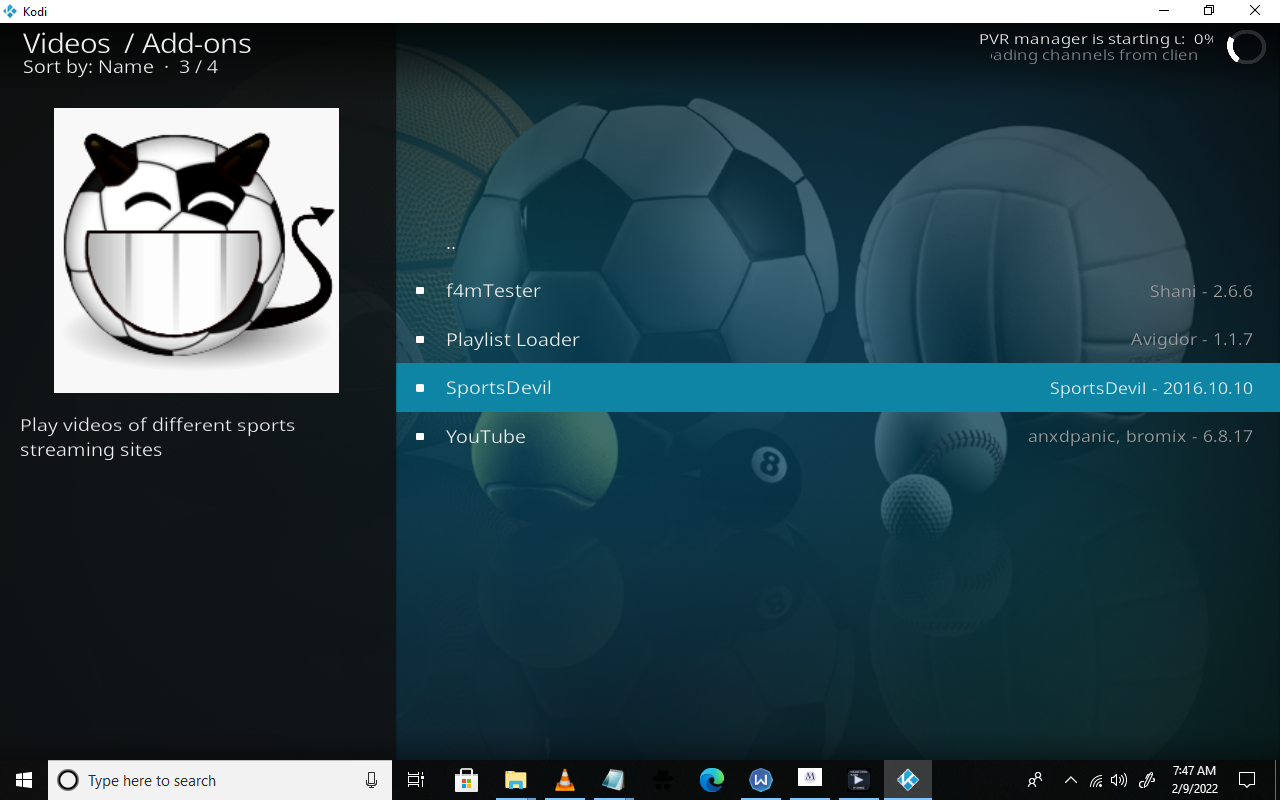Show hidden system tray icons
The image size is (1280, 800).
(x=1071, y=780)
